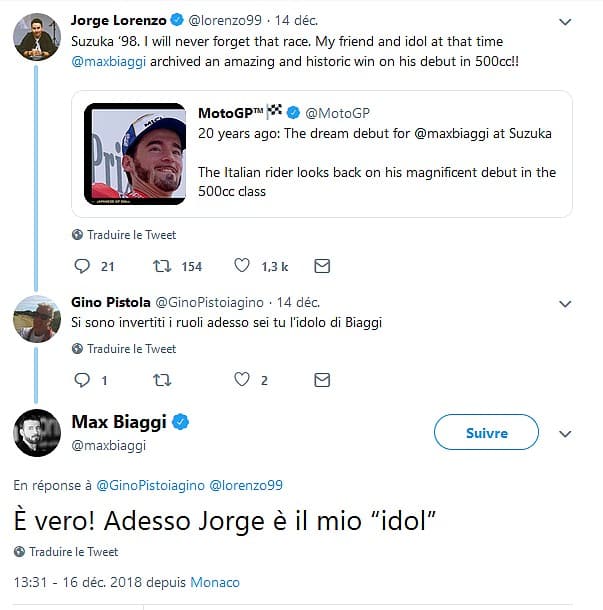Retweet Gino Pistola's reply
The height and width of the screenshot is (610, 603).
[162, 380]
